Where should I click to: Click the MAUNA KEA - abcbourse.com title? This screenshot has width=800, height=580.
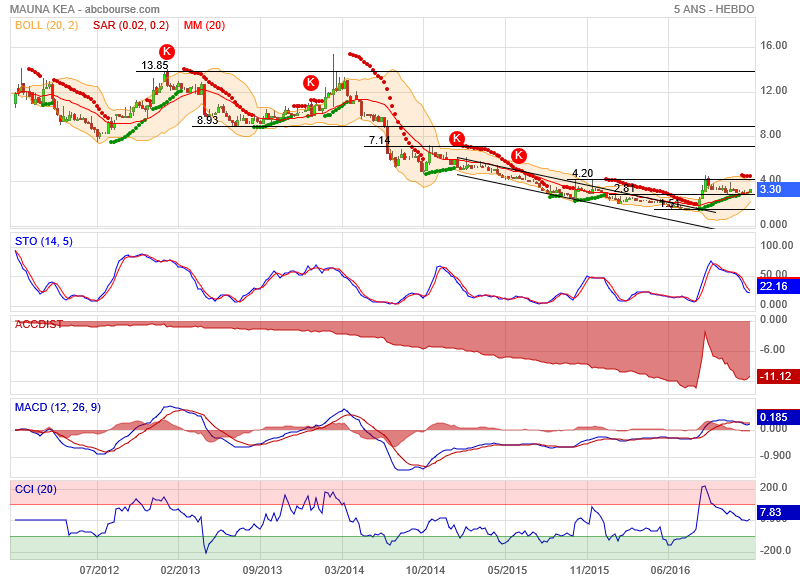85,9
